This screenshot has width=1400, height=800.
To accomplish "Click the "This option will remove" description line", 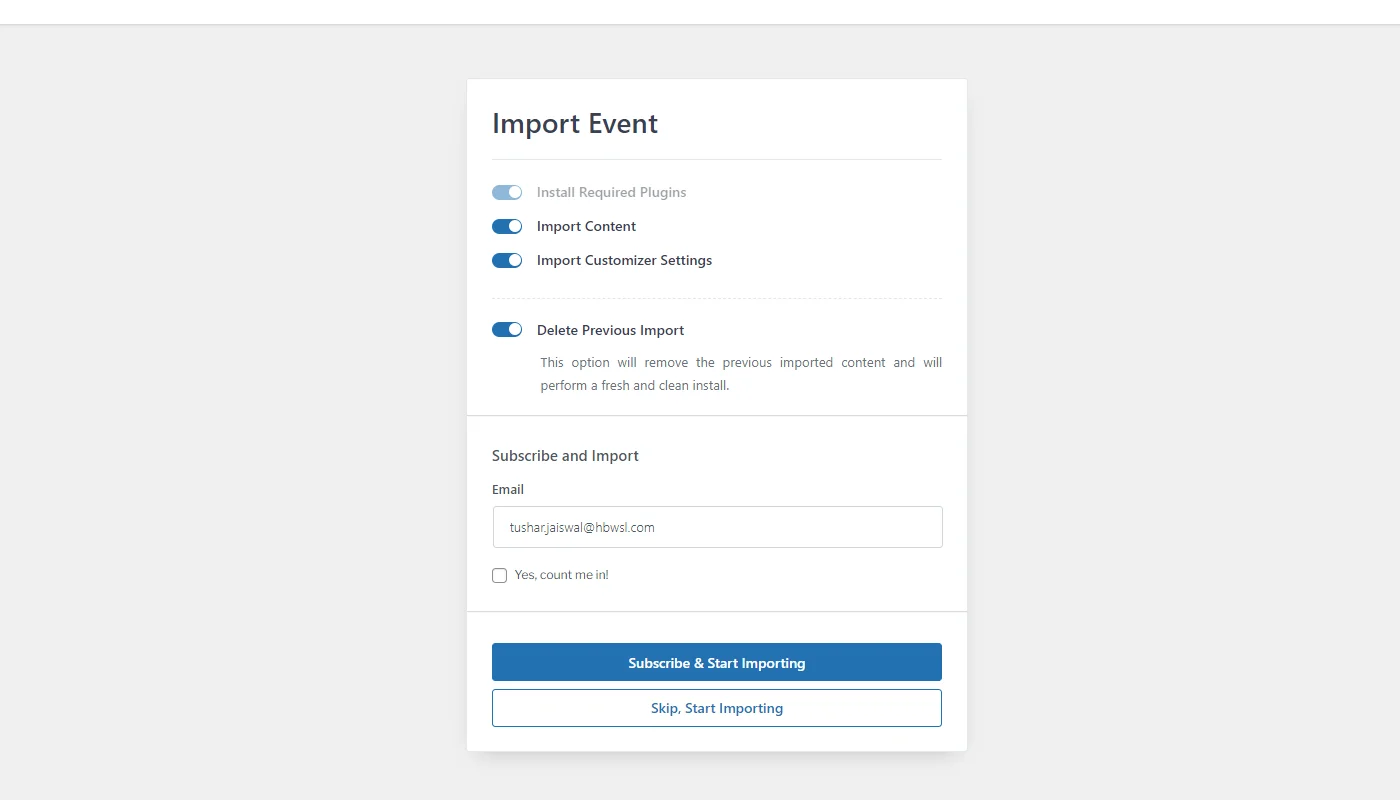I will tap(740, 362).
